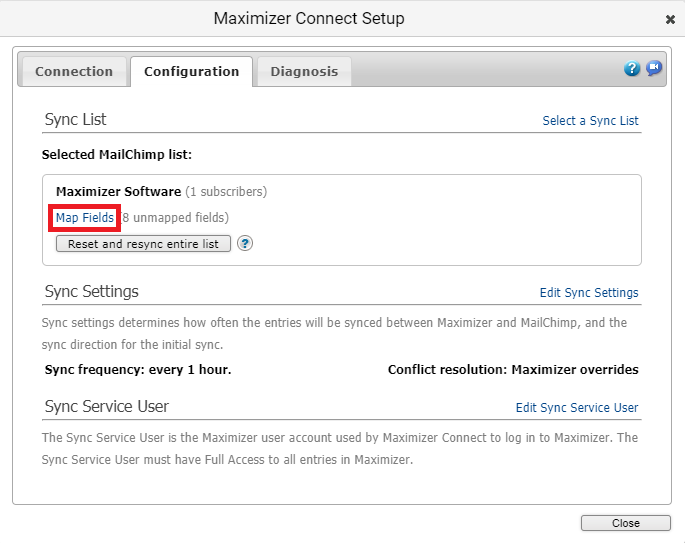This screenshot has height=543, width=685.
Task: Click the Map Fields link
Action: [x=85, y=217]
